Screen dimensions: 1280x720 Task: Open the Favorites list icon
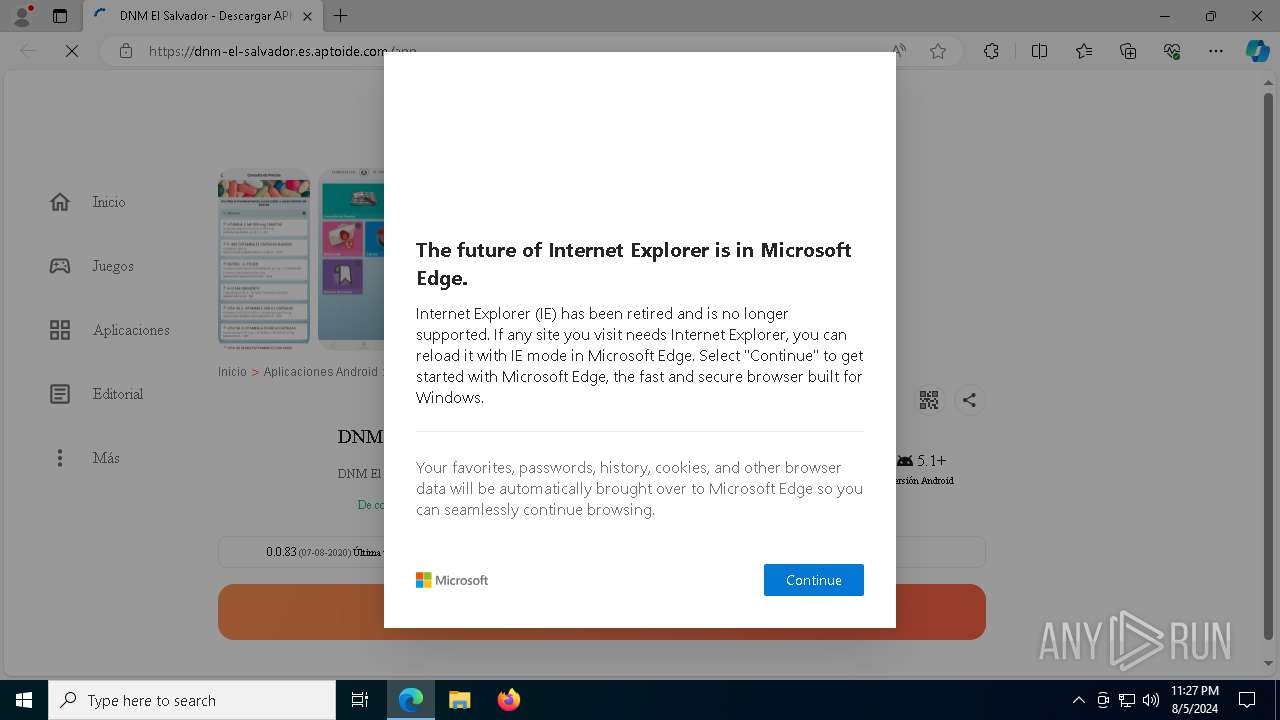click(x=1084, y=51)
